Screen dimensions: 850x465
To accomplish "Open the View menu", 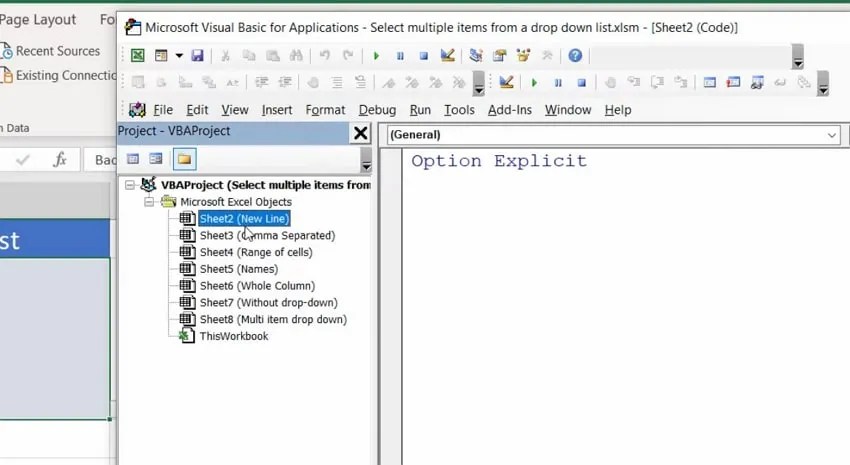I will click(235, 110).
